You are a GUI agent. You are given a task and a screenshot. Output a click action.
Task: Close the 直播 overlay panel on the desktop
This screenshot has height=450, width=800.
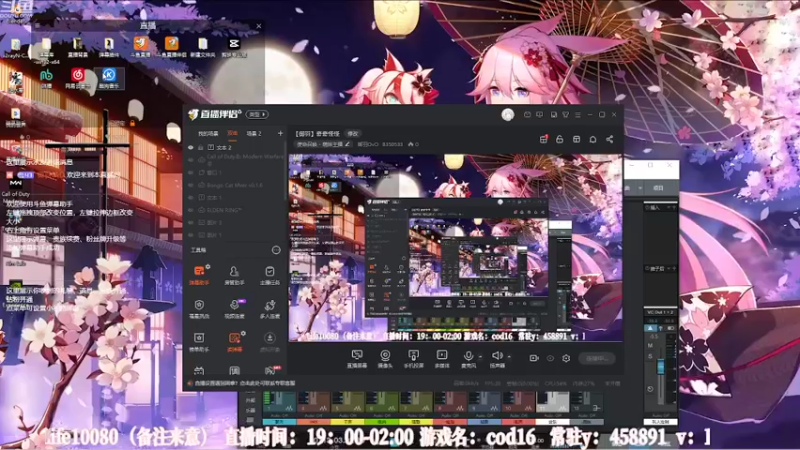tap(259, 26)
